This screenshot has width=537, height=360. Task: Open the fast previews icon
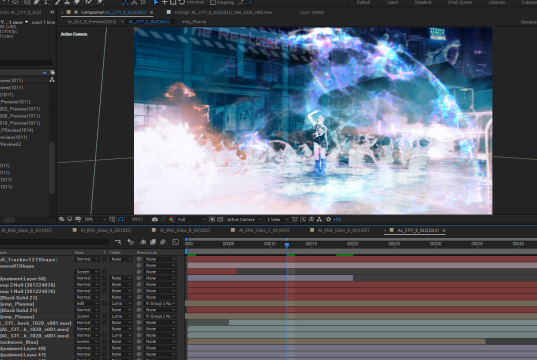(x=303, y=219)
